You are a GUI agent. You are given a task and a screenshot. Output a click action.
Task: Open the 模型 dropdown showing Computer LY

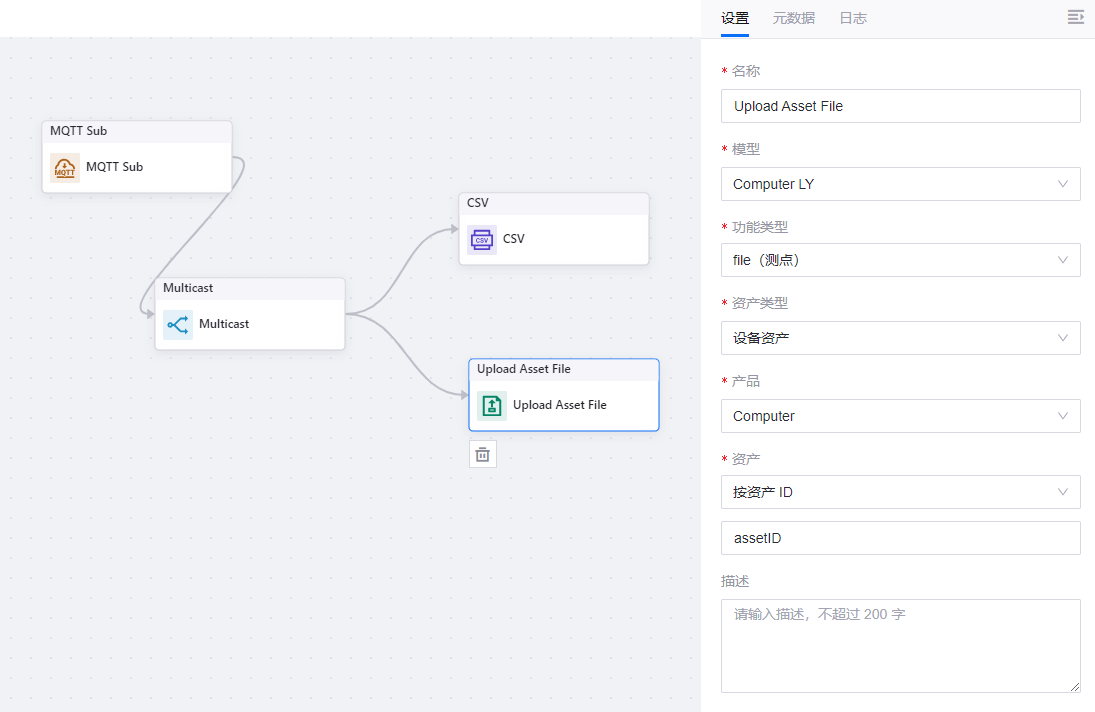coord(900,184)
